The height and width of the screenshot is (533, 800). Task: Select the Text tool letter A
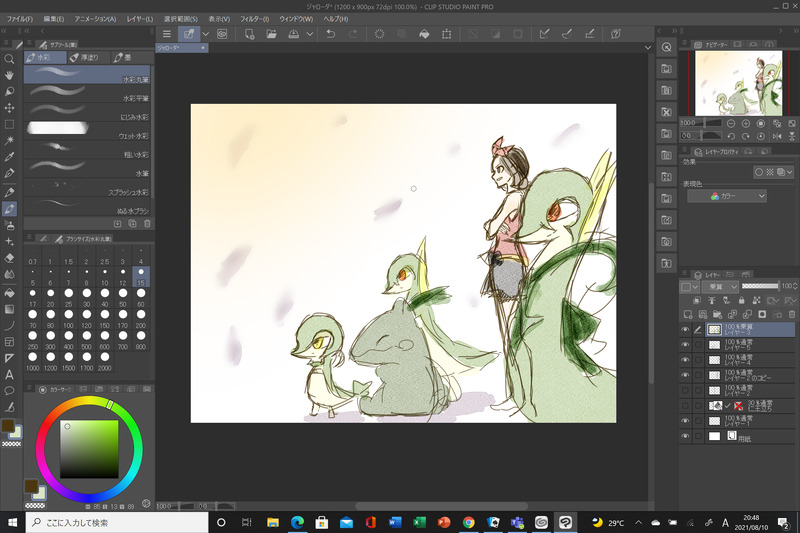9,375
